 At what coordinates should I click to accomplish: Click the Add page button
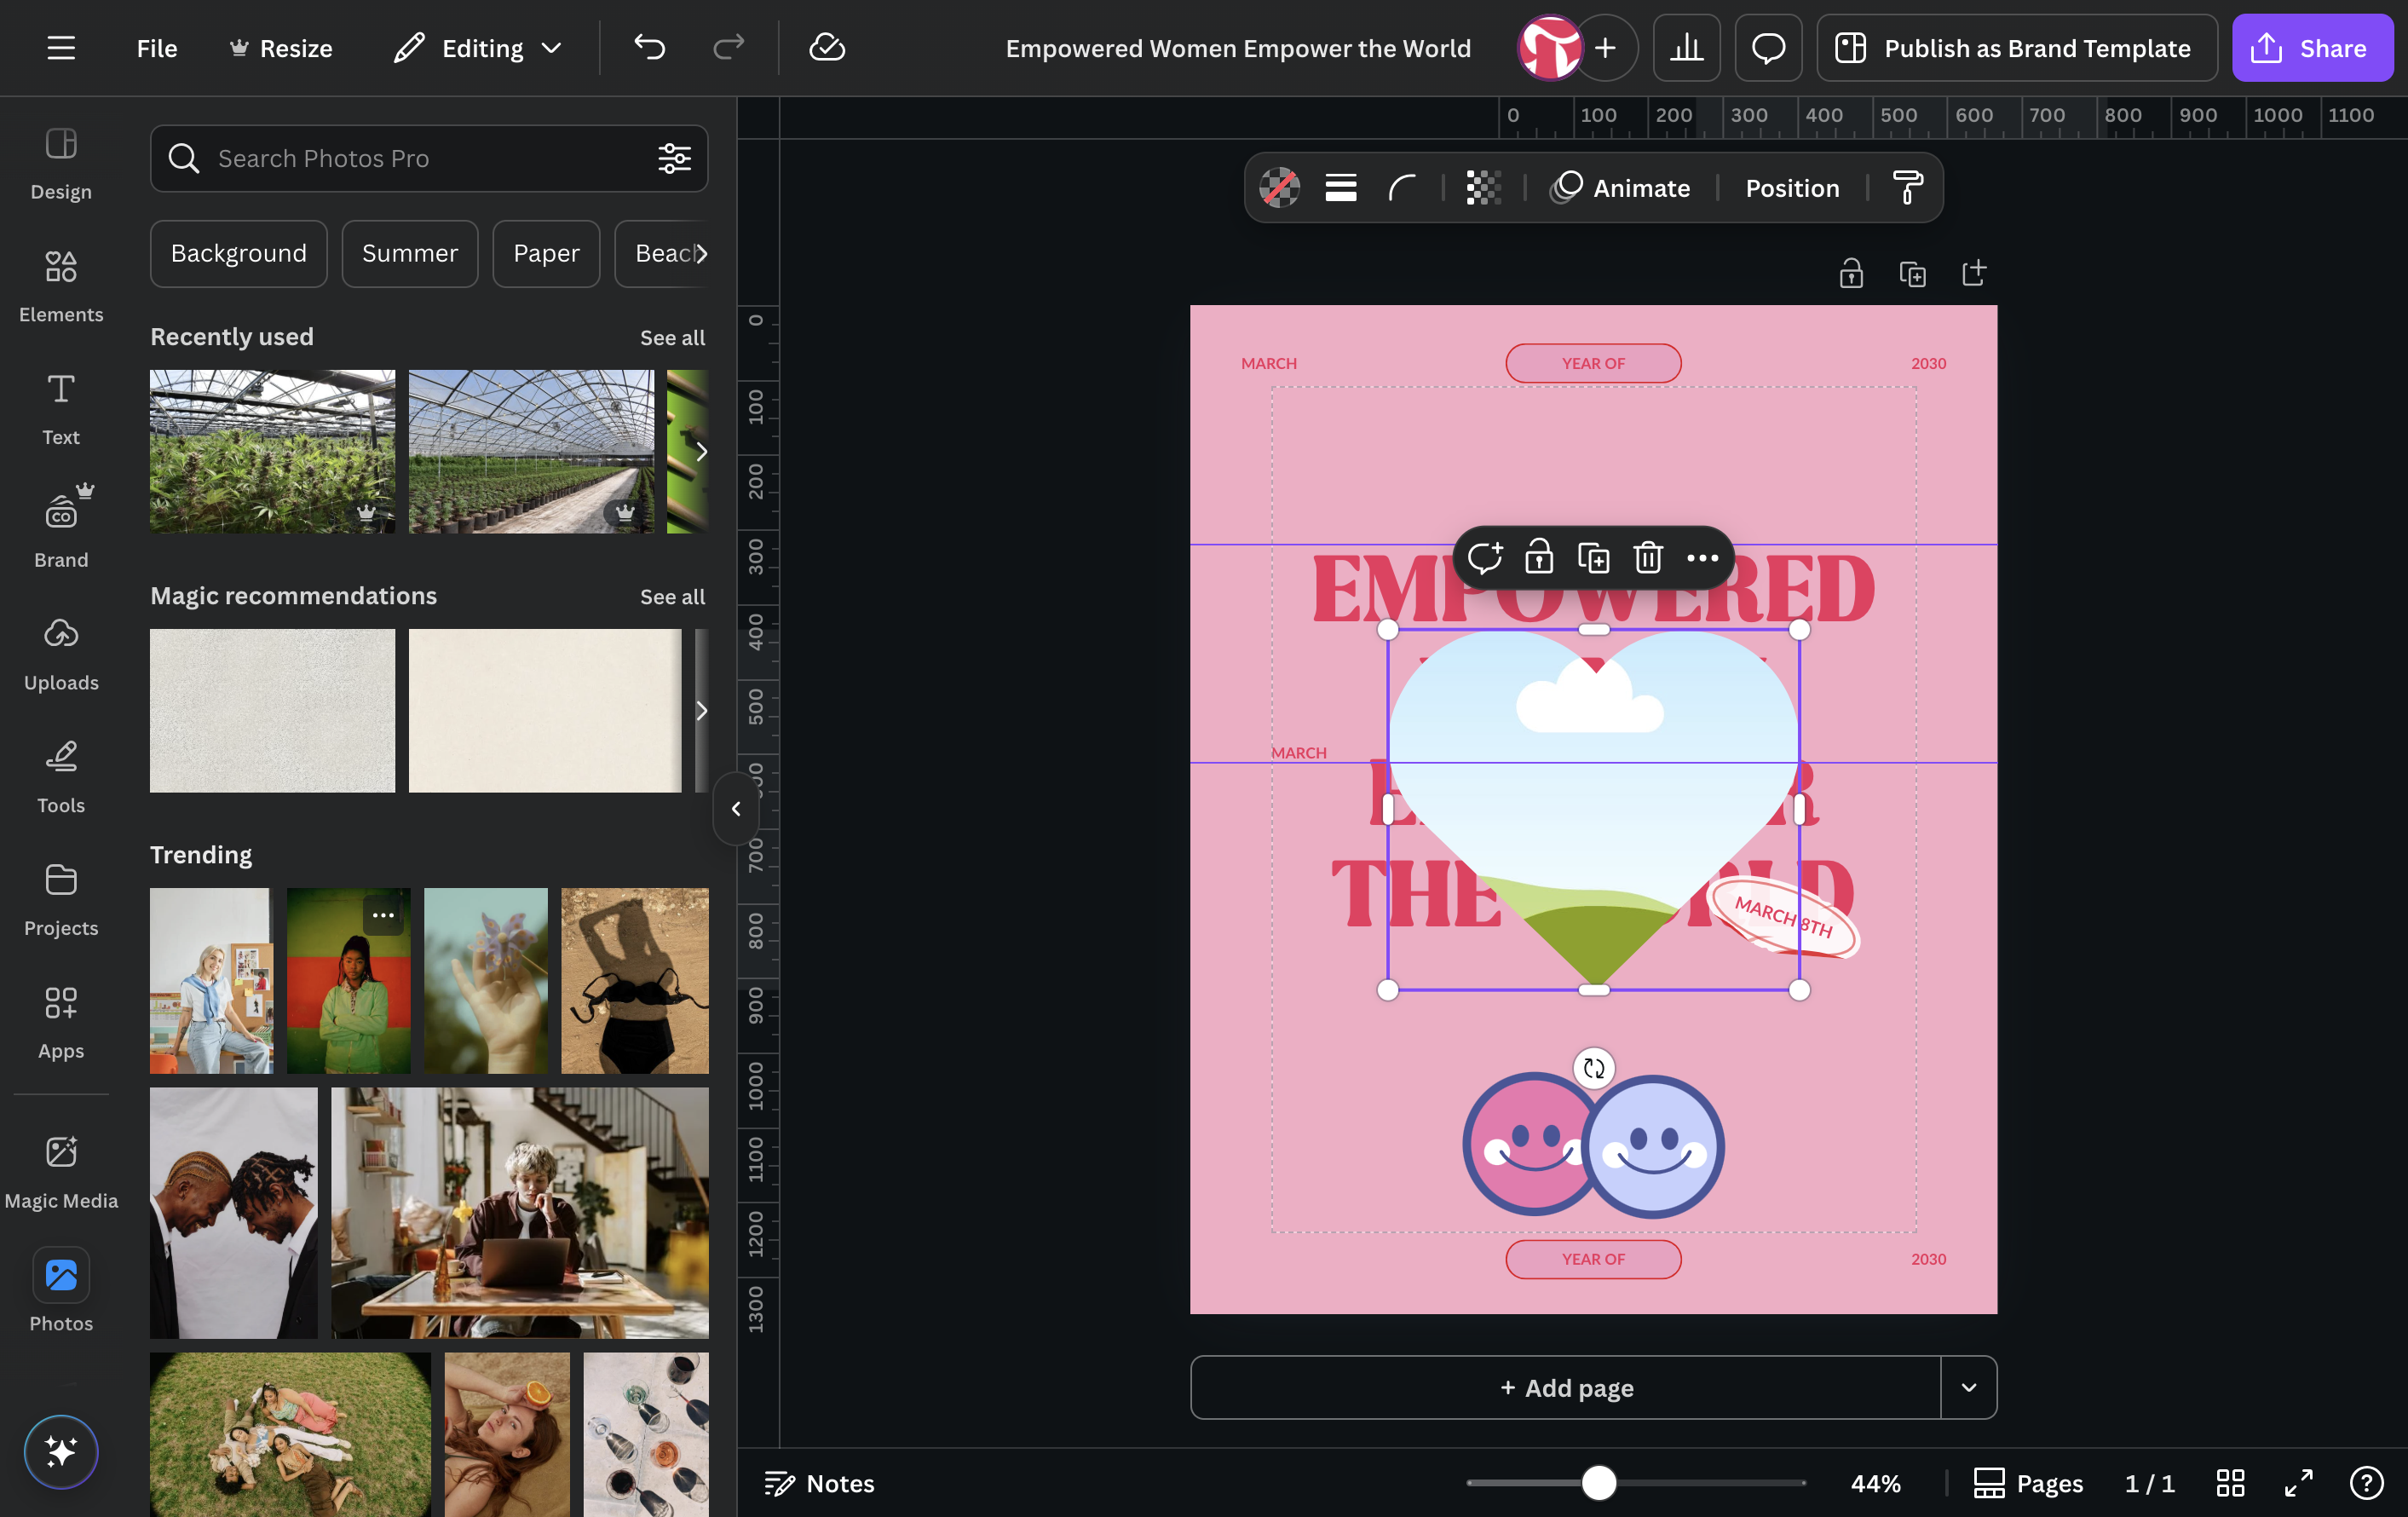pyautogui.click(x=1566, y=1387)
